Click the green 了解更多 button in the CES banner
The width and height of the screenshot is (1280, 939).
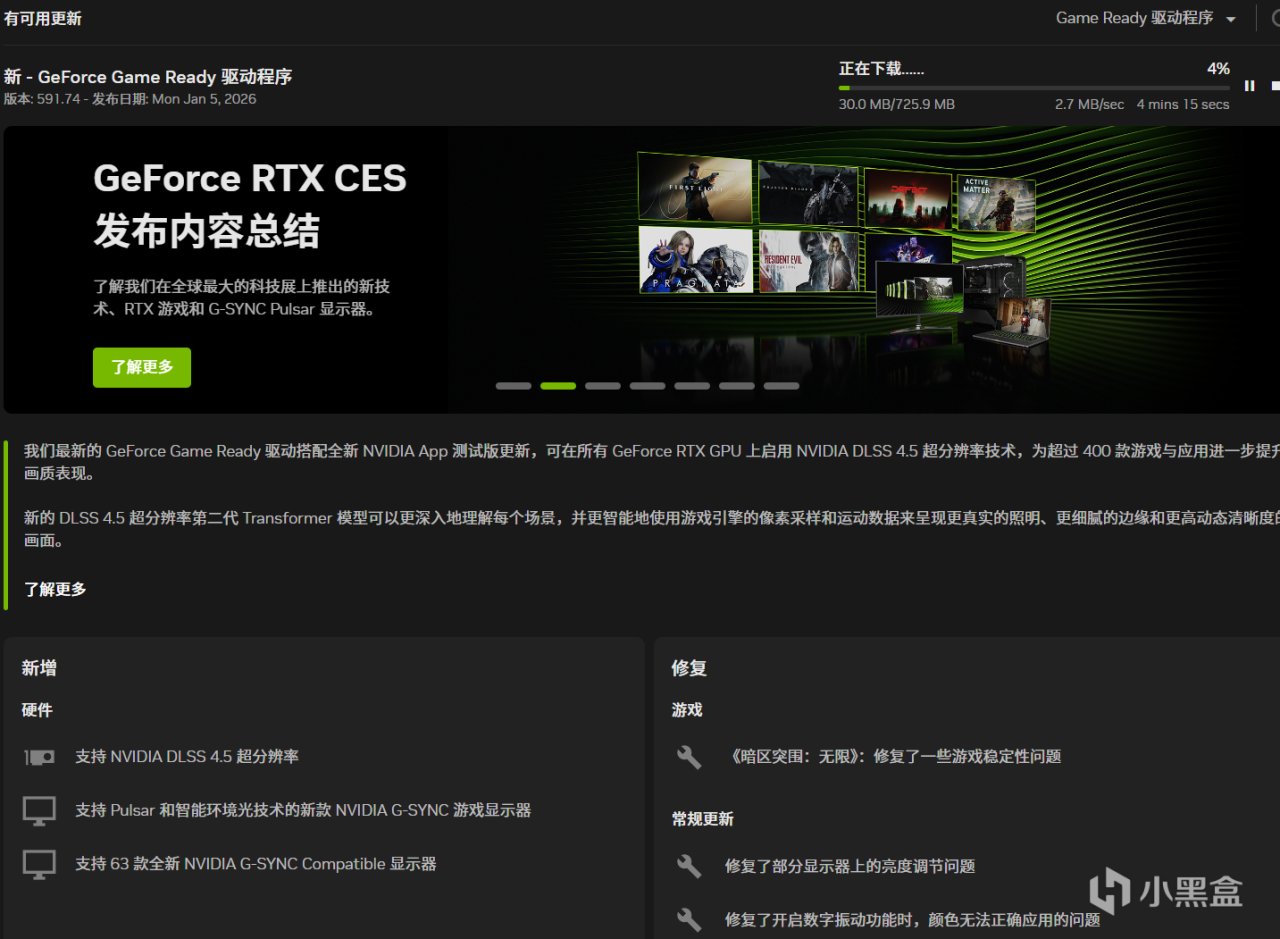(x=142, y=367)
